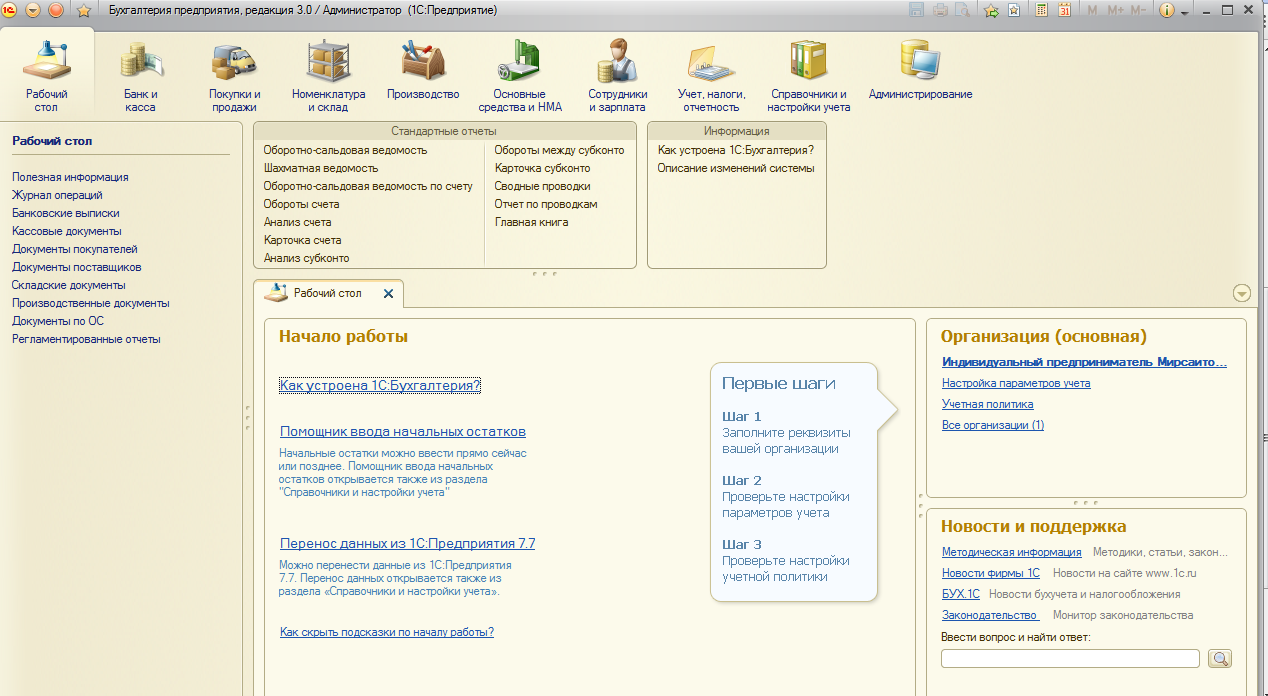Screen dimensions: 1268x696
Task: Open Учет, налоги, отчетность section
Action: (x=711, y=76)
